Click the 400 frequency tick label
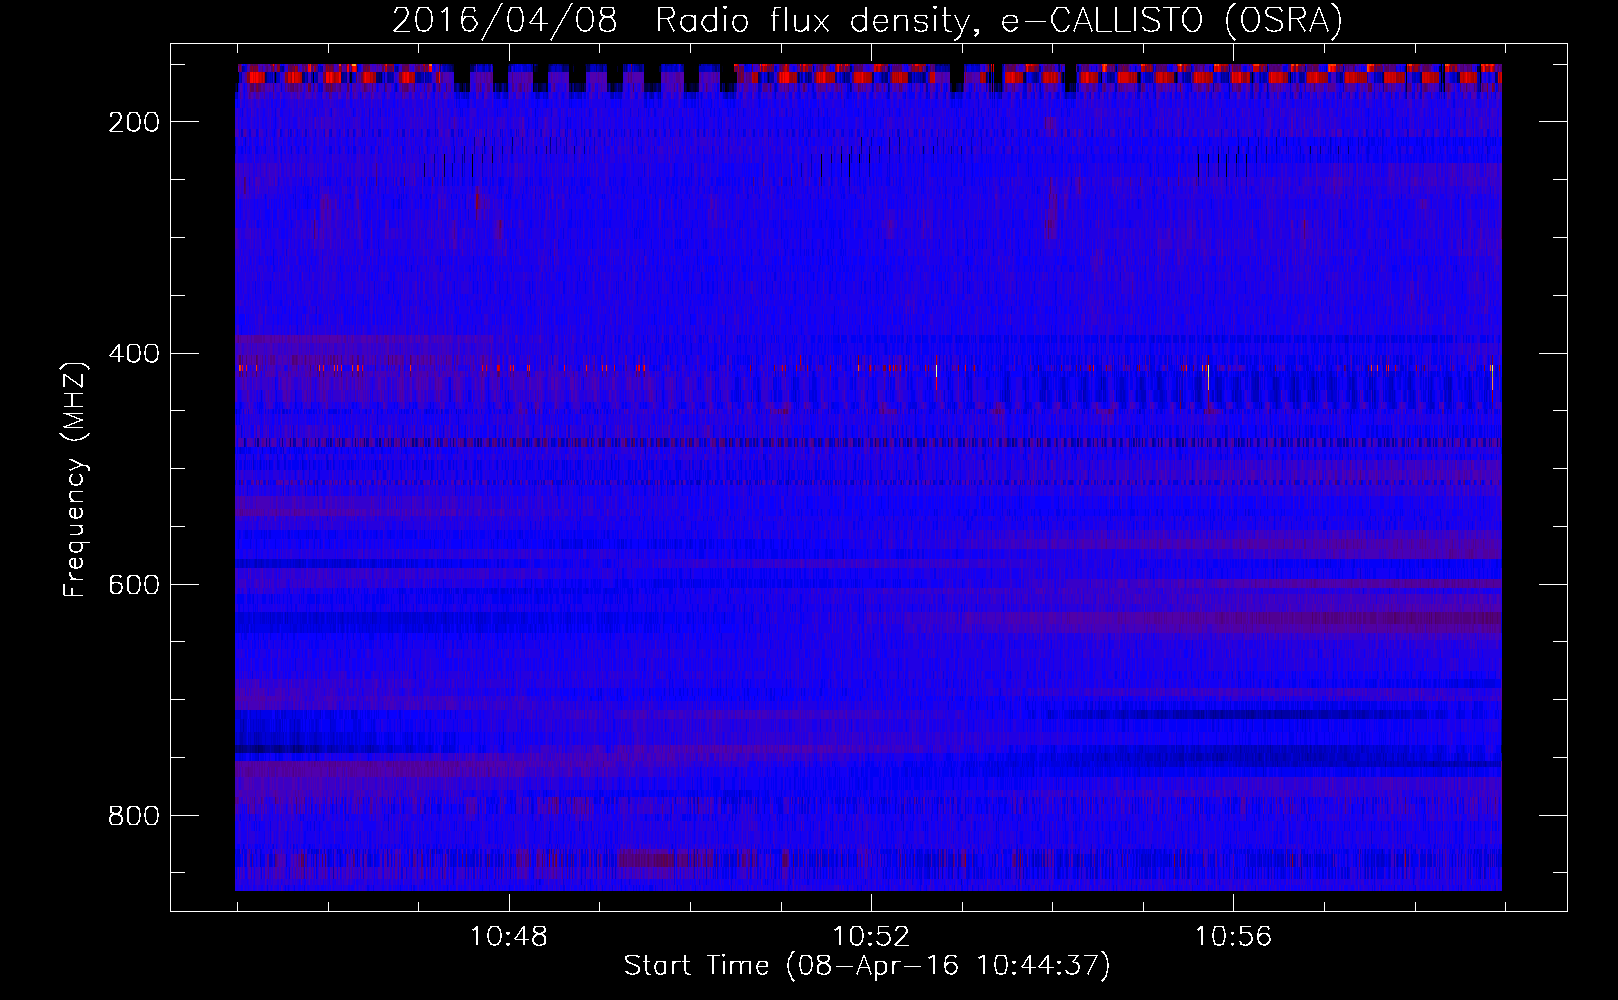This screenshot has width=1618, height=1000. (x=134, y=354)
